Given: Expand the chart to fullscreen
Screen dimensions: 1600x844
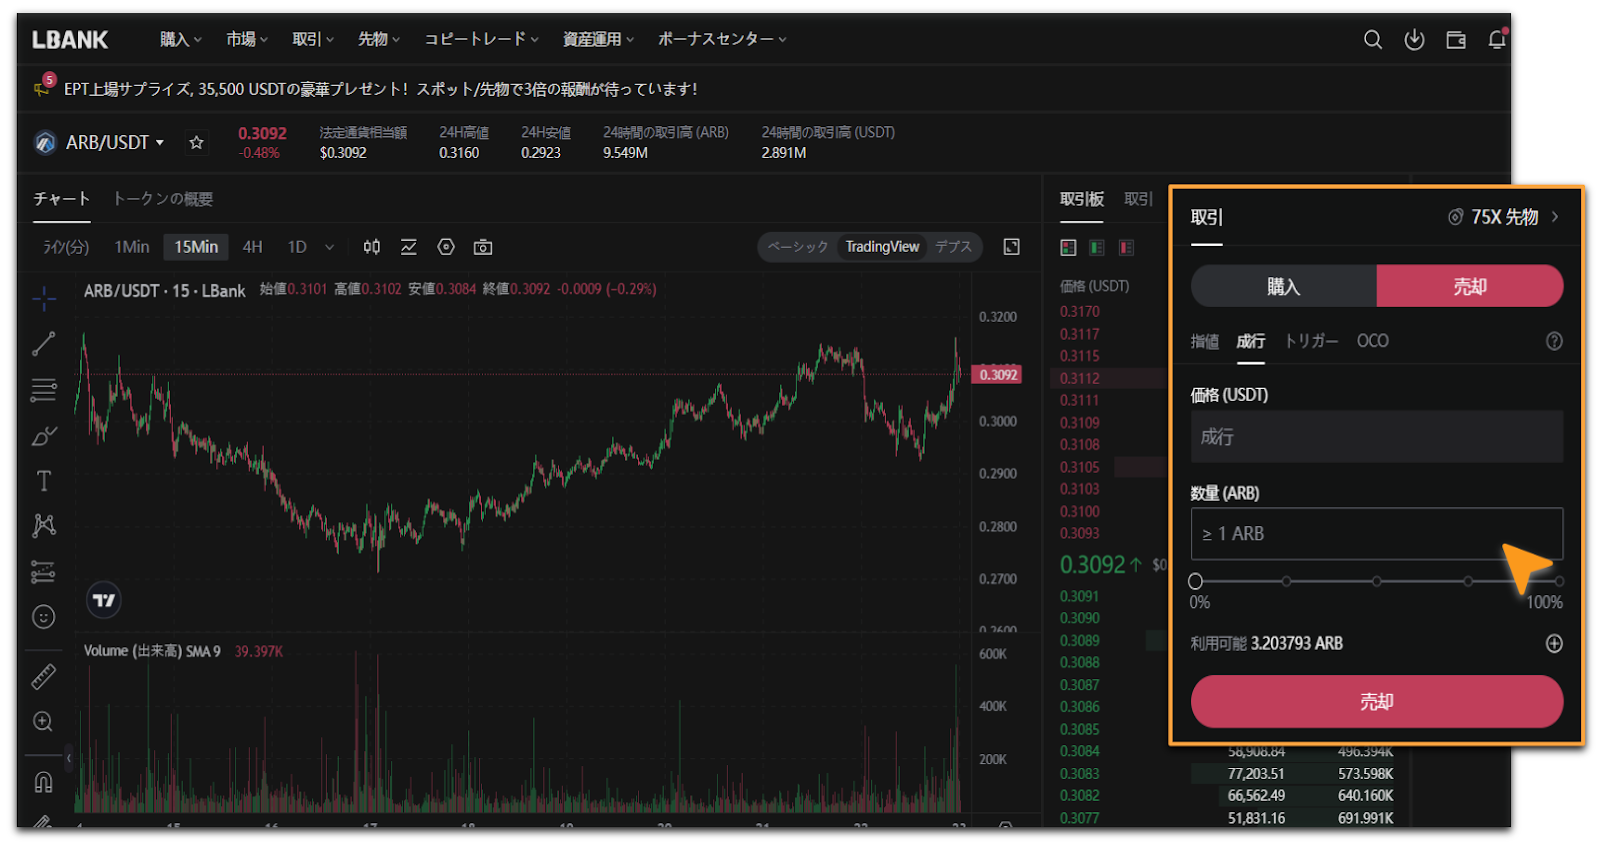Looking at the screenshot, I should click(1011, 247).
